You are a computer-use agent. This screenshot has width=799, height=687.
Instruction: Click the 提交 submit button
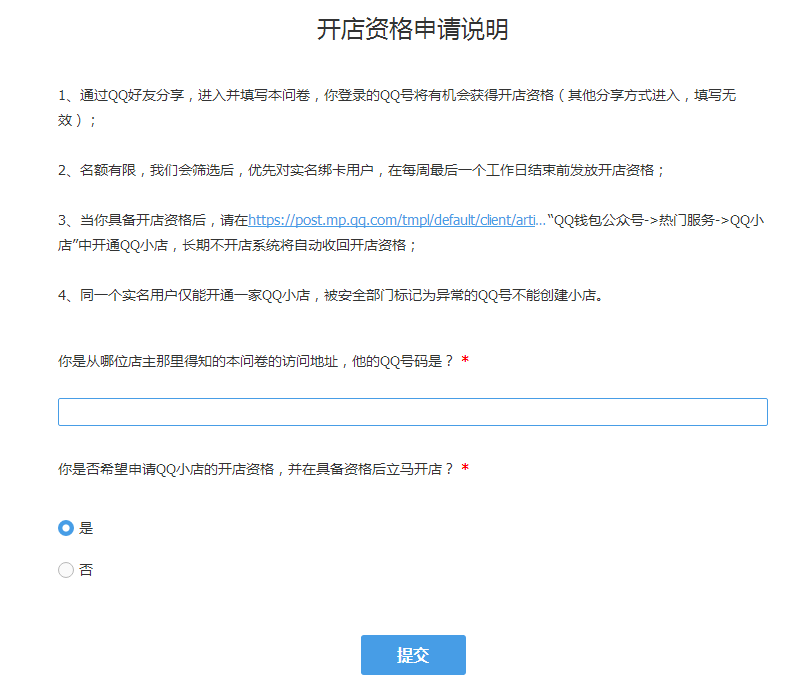point(413,654)
